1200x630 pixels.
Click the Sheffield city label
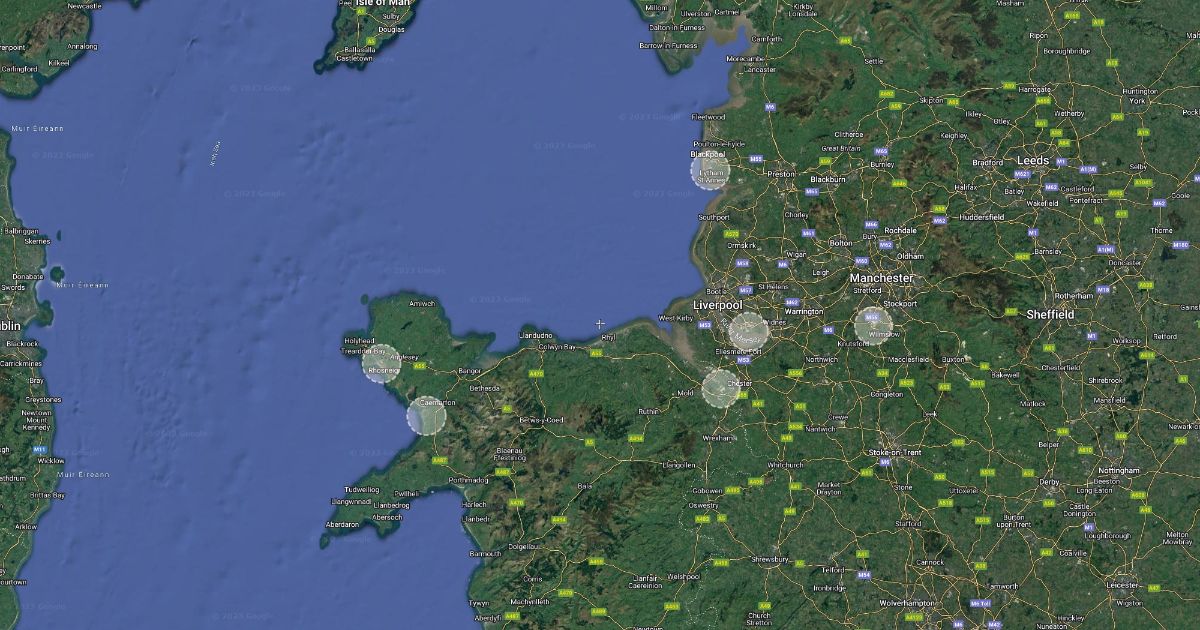click(x=1050, y=314)
